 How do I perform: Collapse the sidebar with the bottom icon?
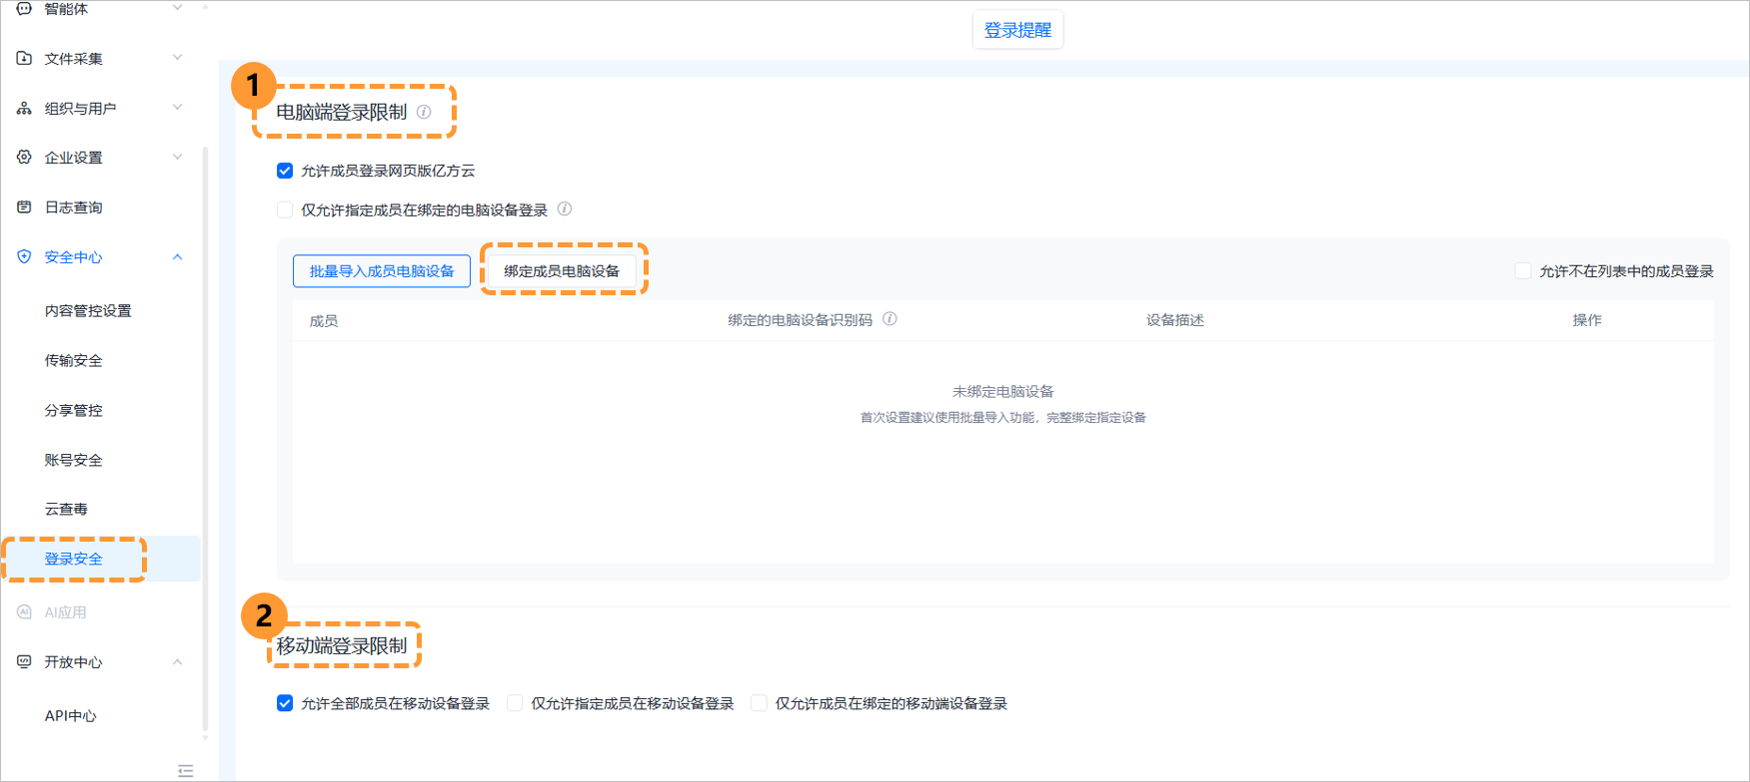coord(185,770)
